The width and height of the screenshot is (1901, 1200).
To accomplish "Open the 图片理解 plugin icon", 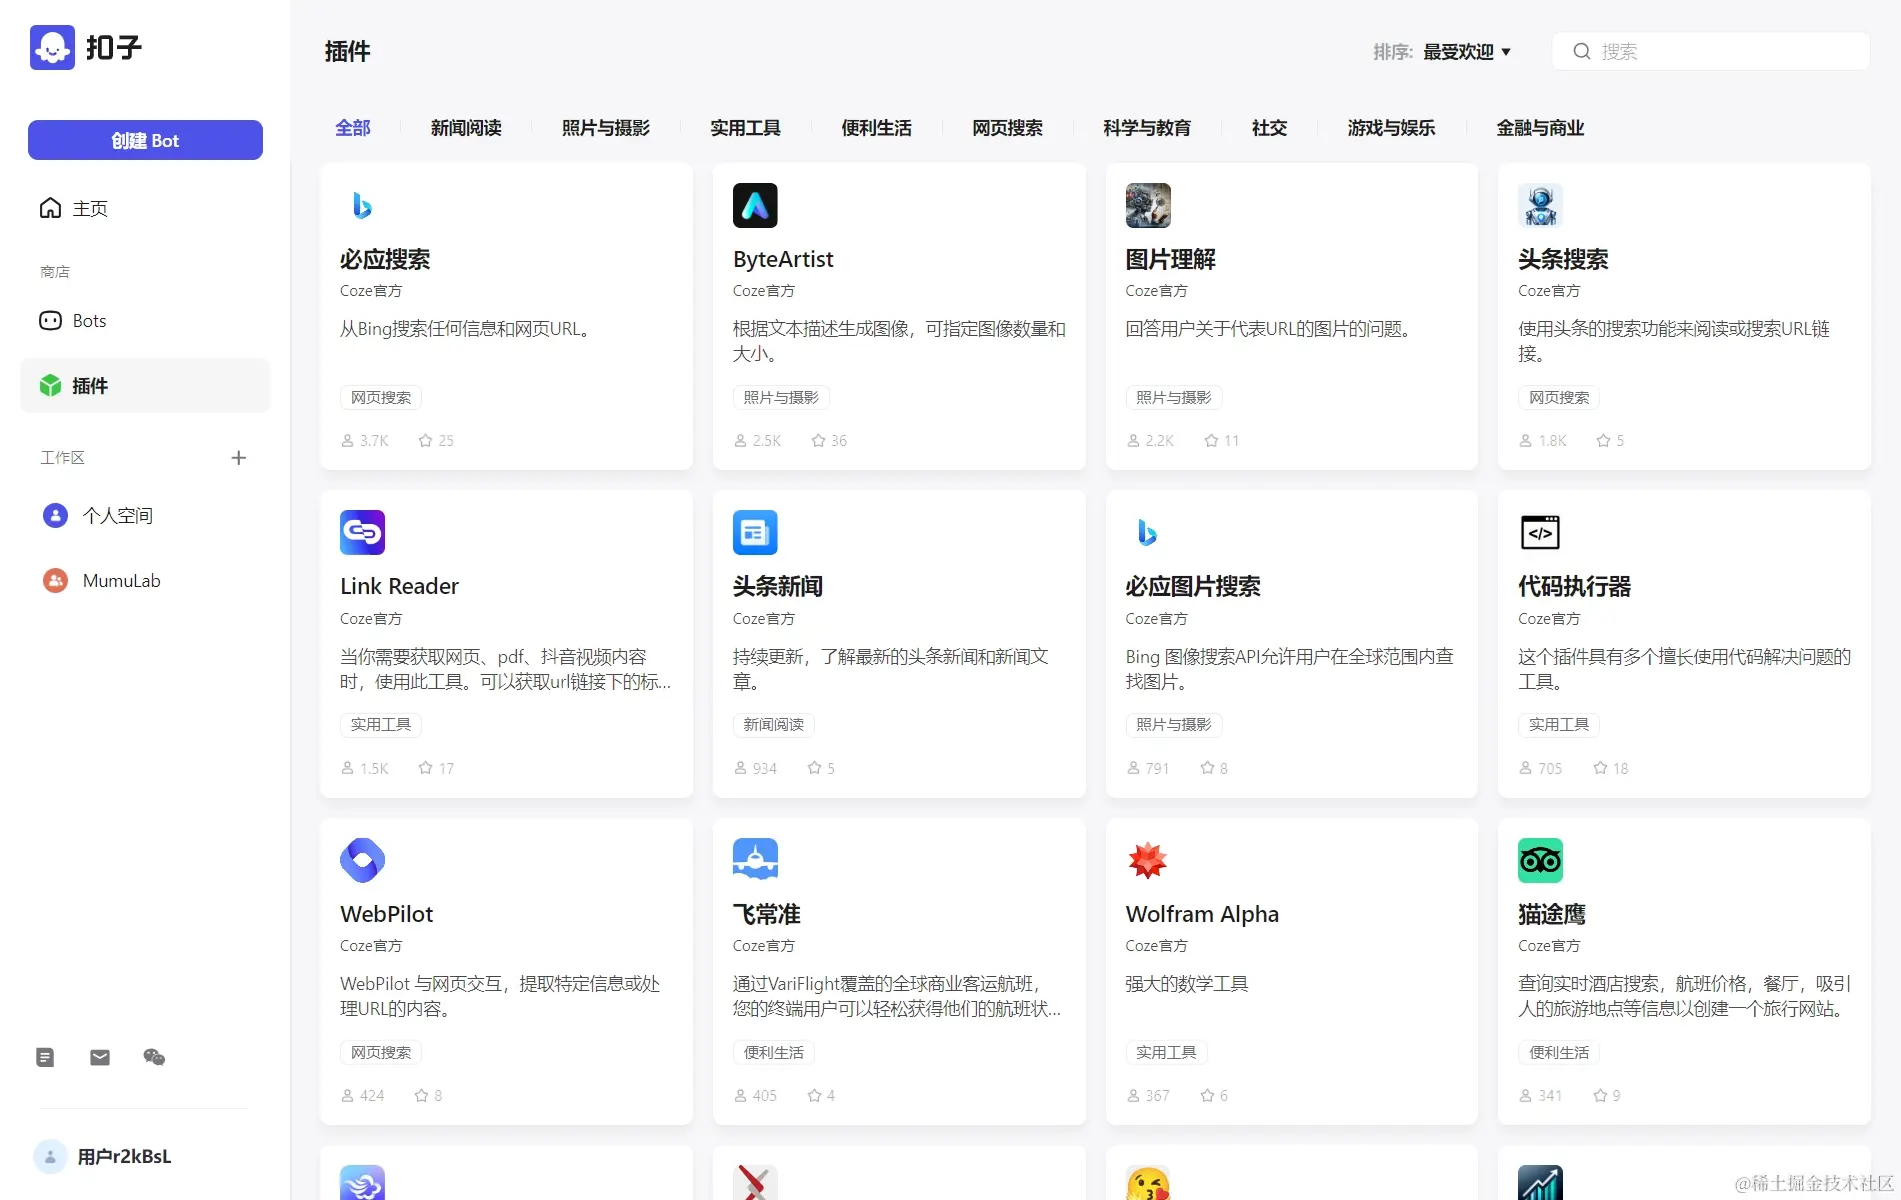I will (1148, 205).
